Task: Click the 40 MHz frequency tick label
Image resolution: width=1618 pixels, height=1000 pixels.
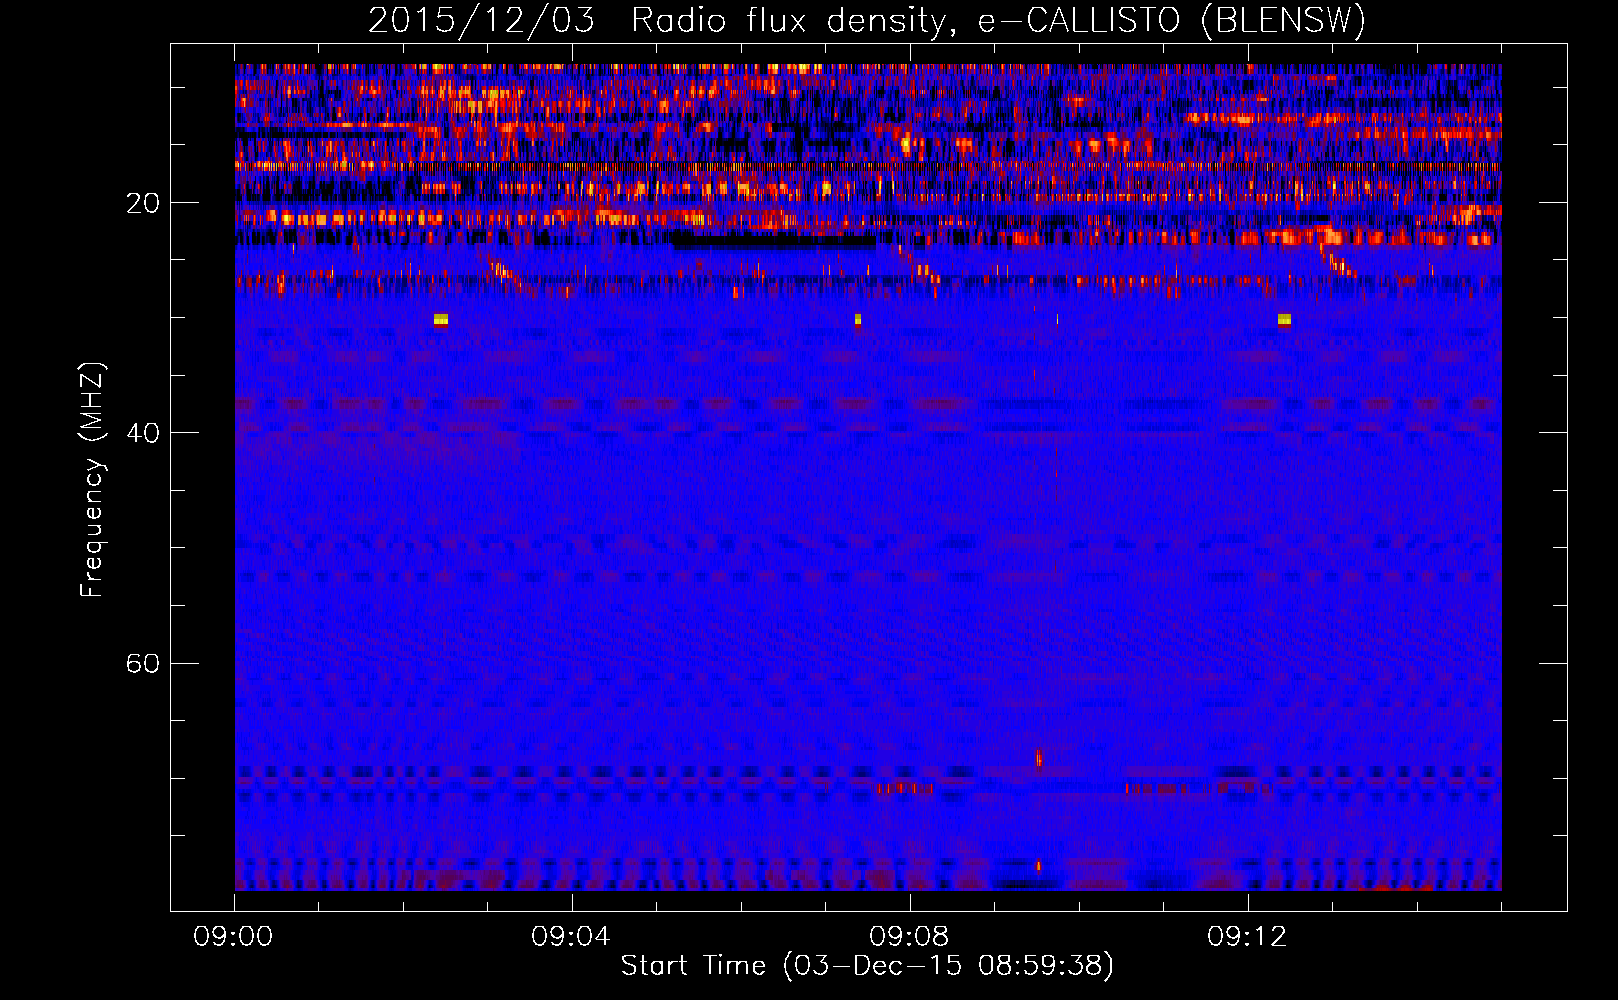Action: (x=143, y=433)
